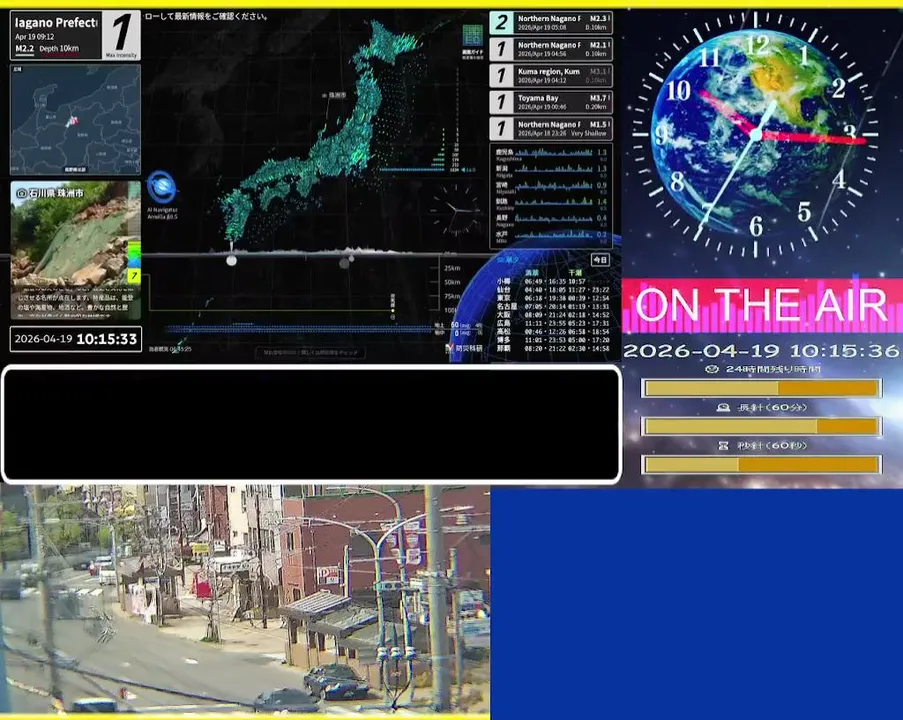Click the 水戸 Mito seismograph row
This screenshot has height=720, width=903.
point(551,236)
